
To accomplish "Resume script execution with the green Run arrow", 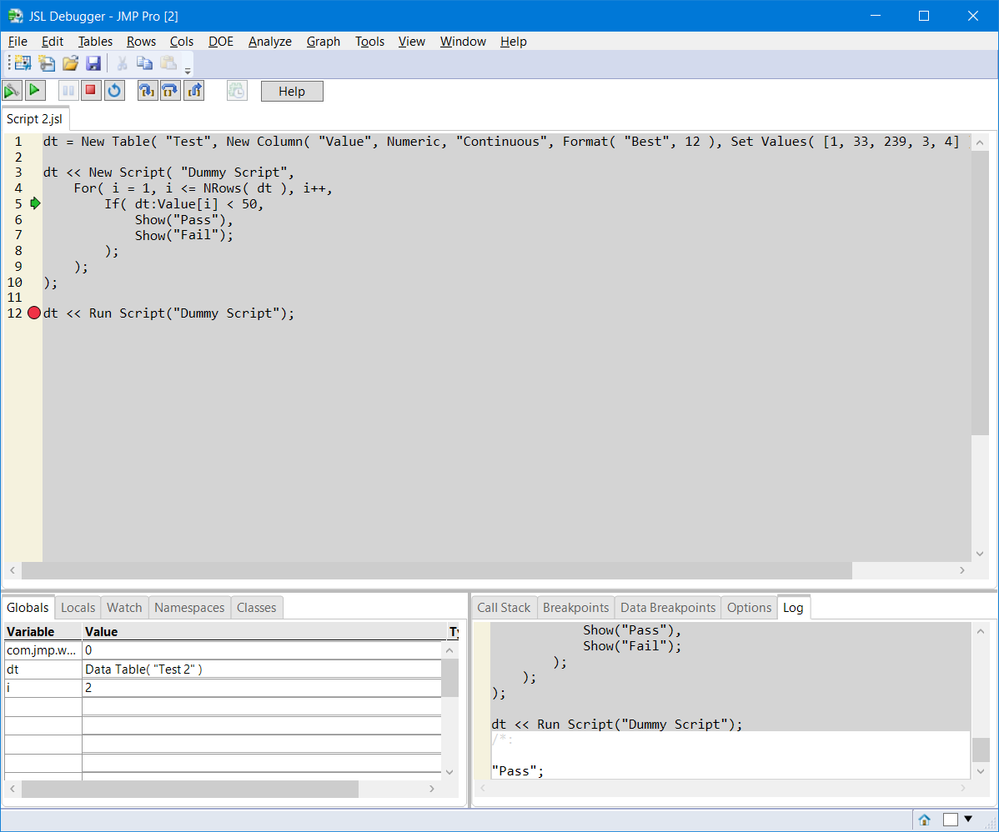I will [35, 90].
